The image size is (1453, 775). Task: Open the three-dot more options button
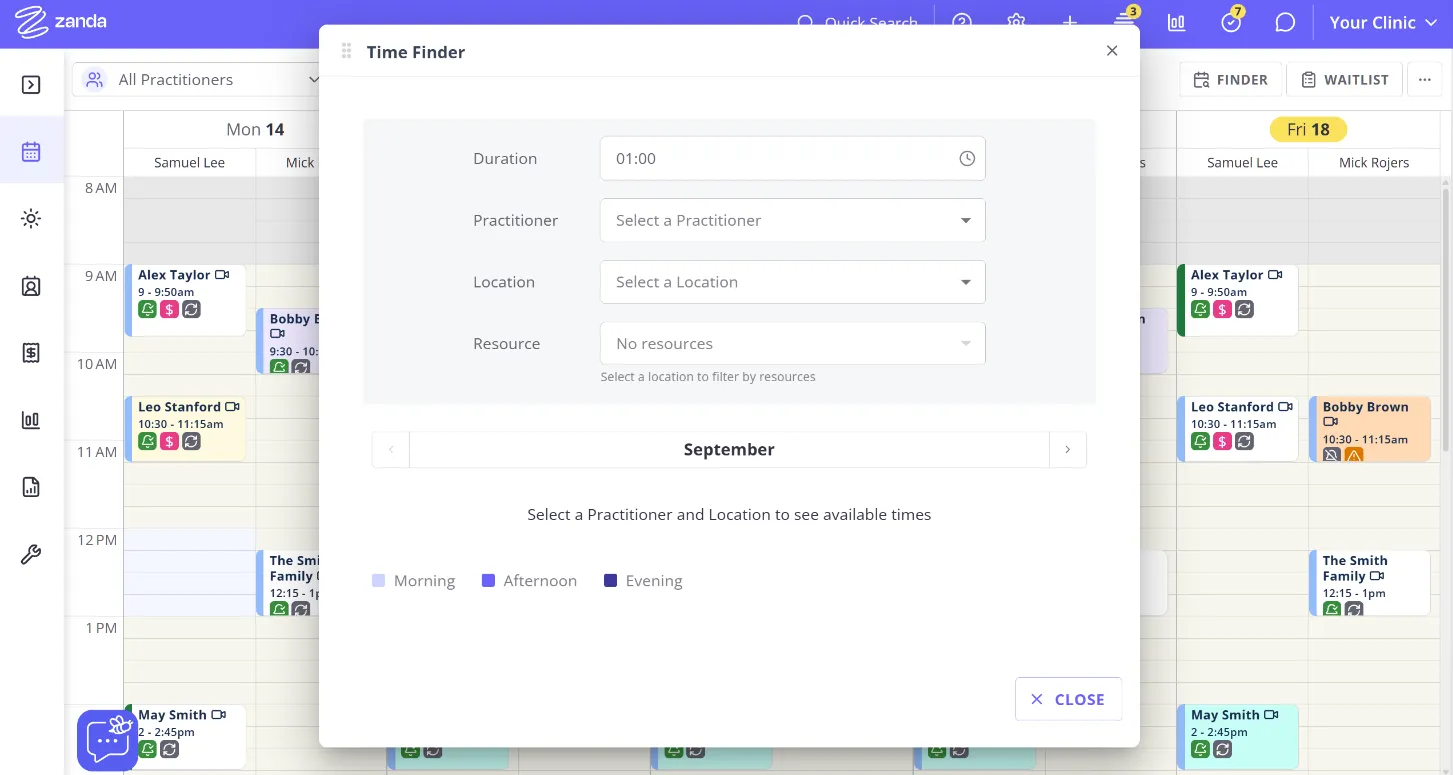click(1425, 80)
